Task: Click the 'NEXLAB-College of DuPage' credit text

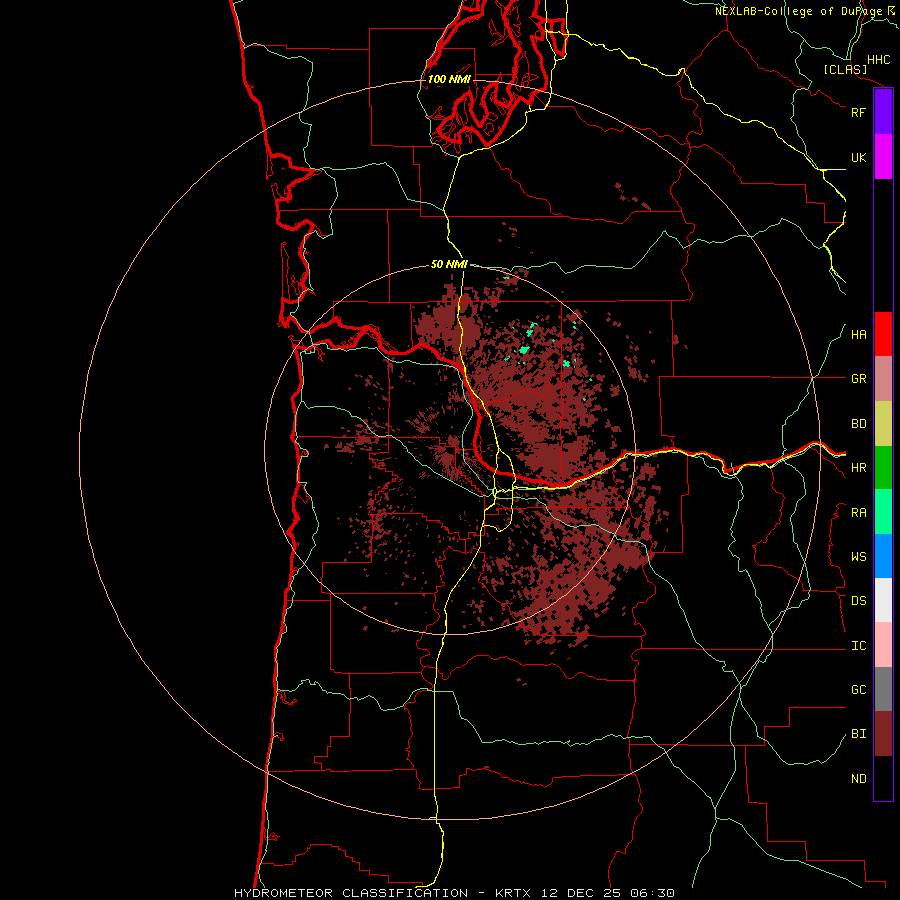Action: coord(798,11)
